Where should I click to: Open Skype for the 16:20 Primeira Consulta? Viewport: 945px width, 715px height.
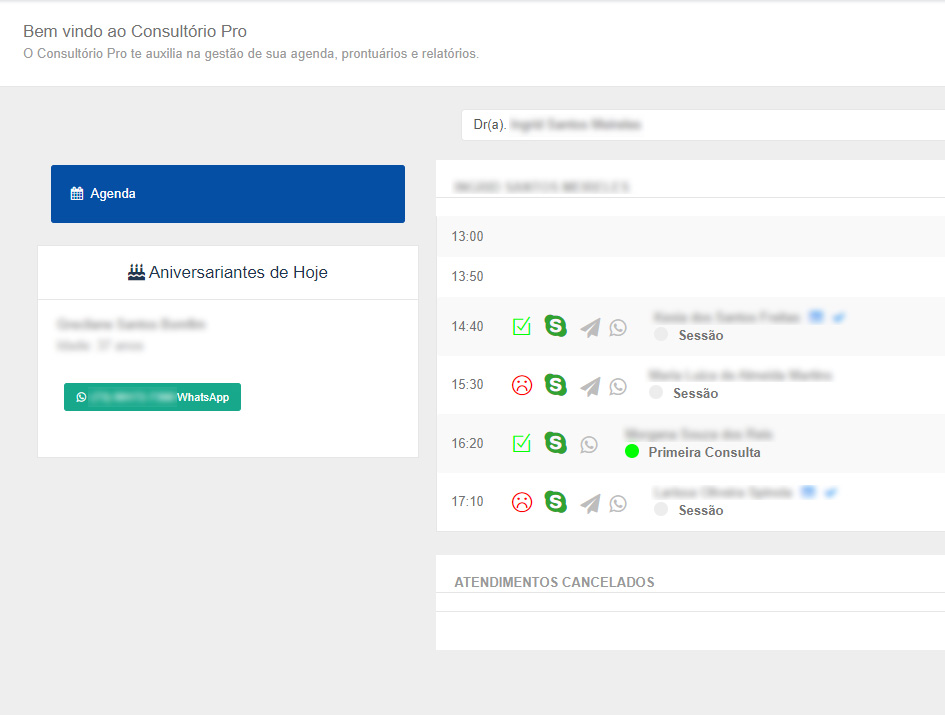tap(555, 443)
